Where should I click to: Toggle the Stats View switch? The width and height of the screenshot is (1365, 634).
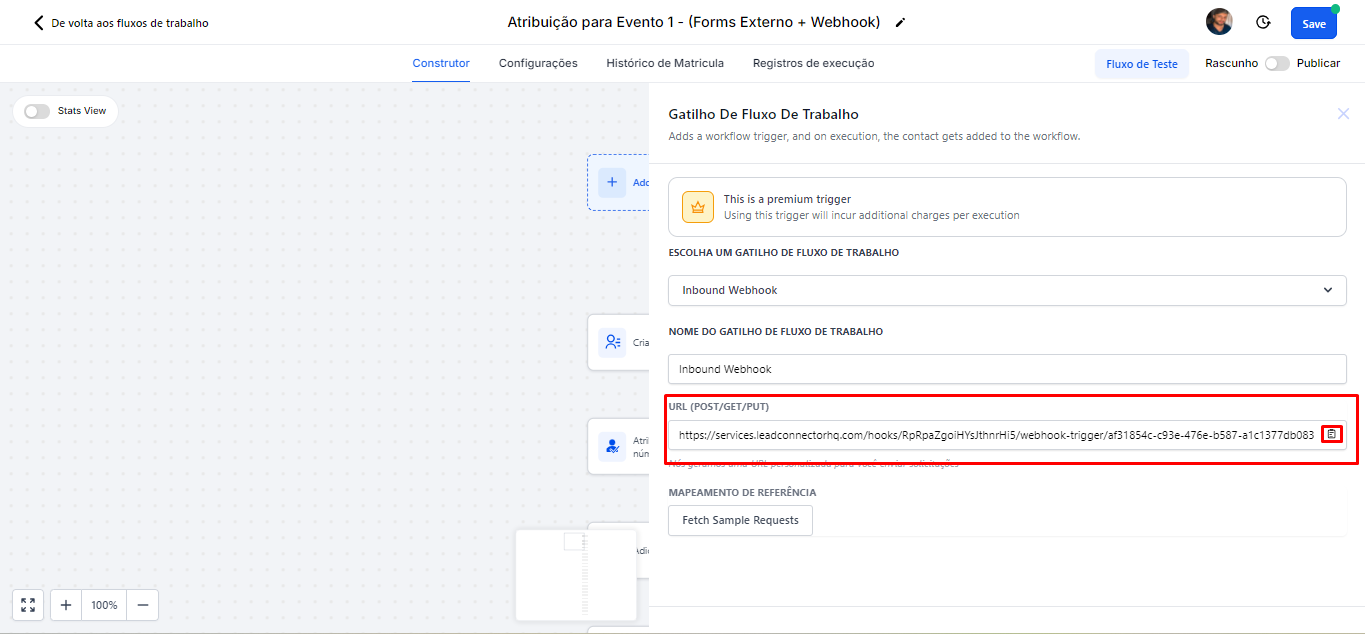(x=37, y=111)
